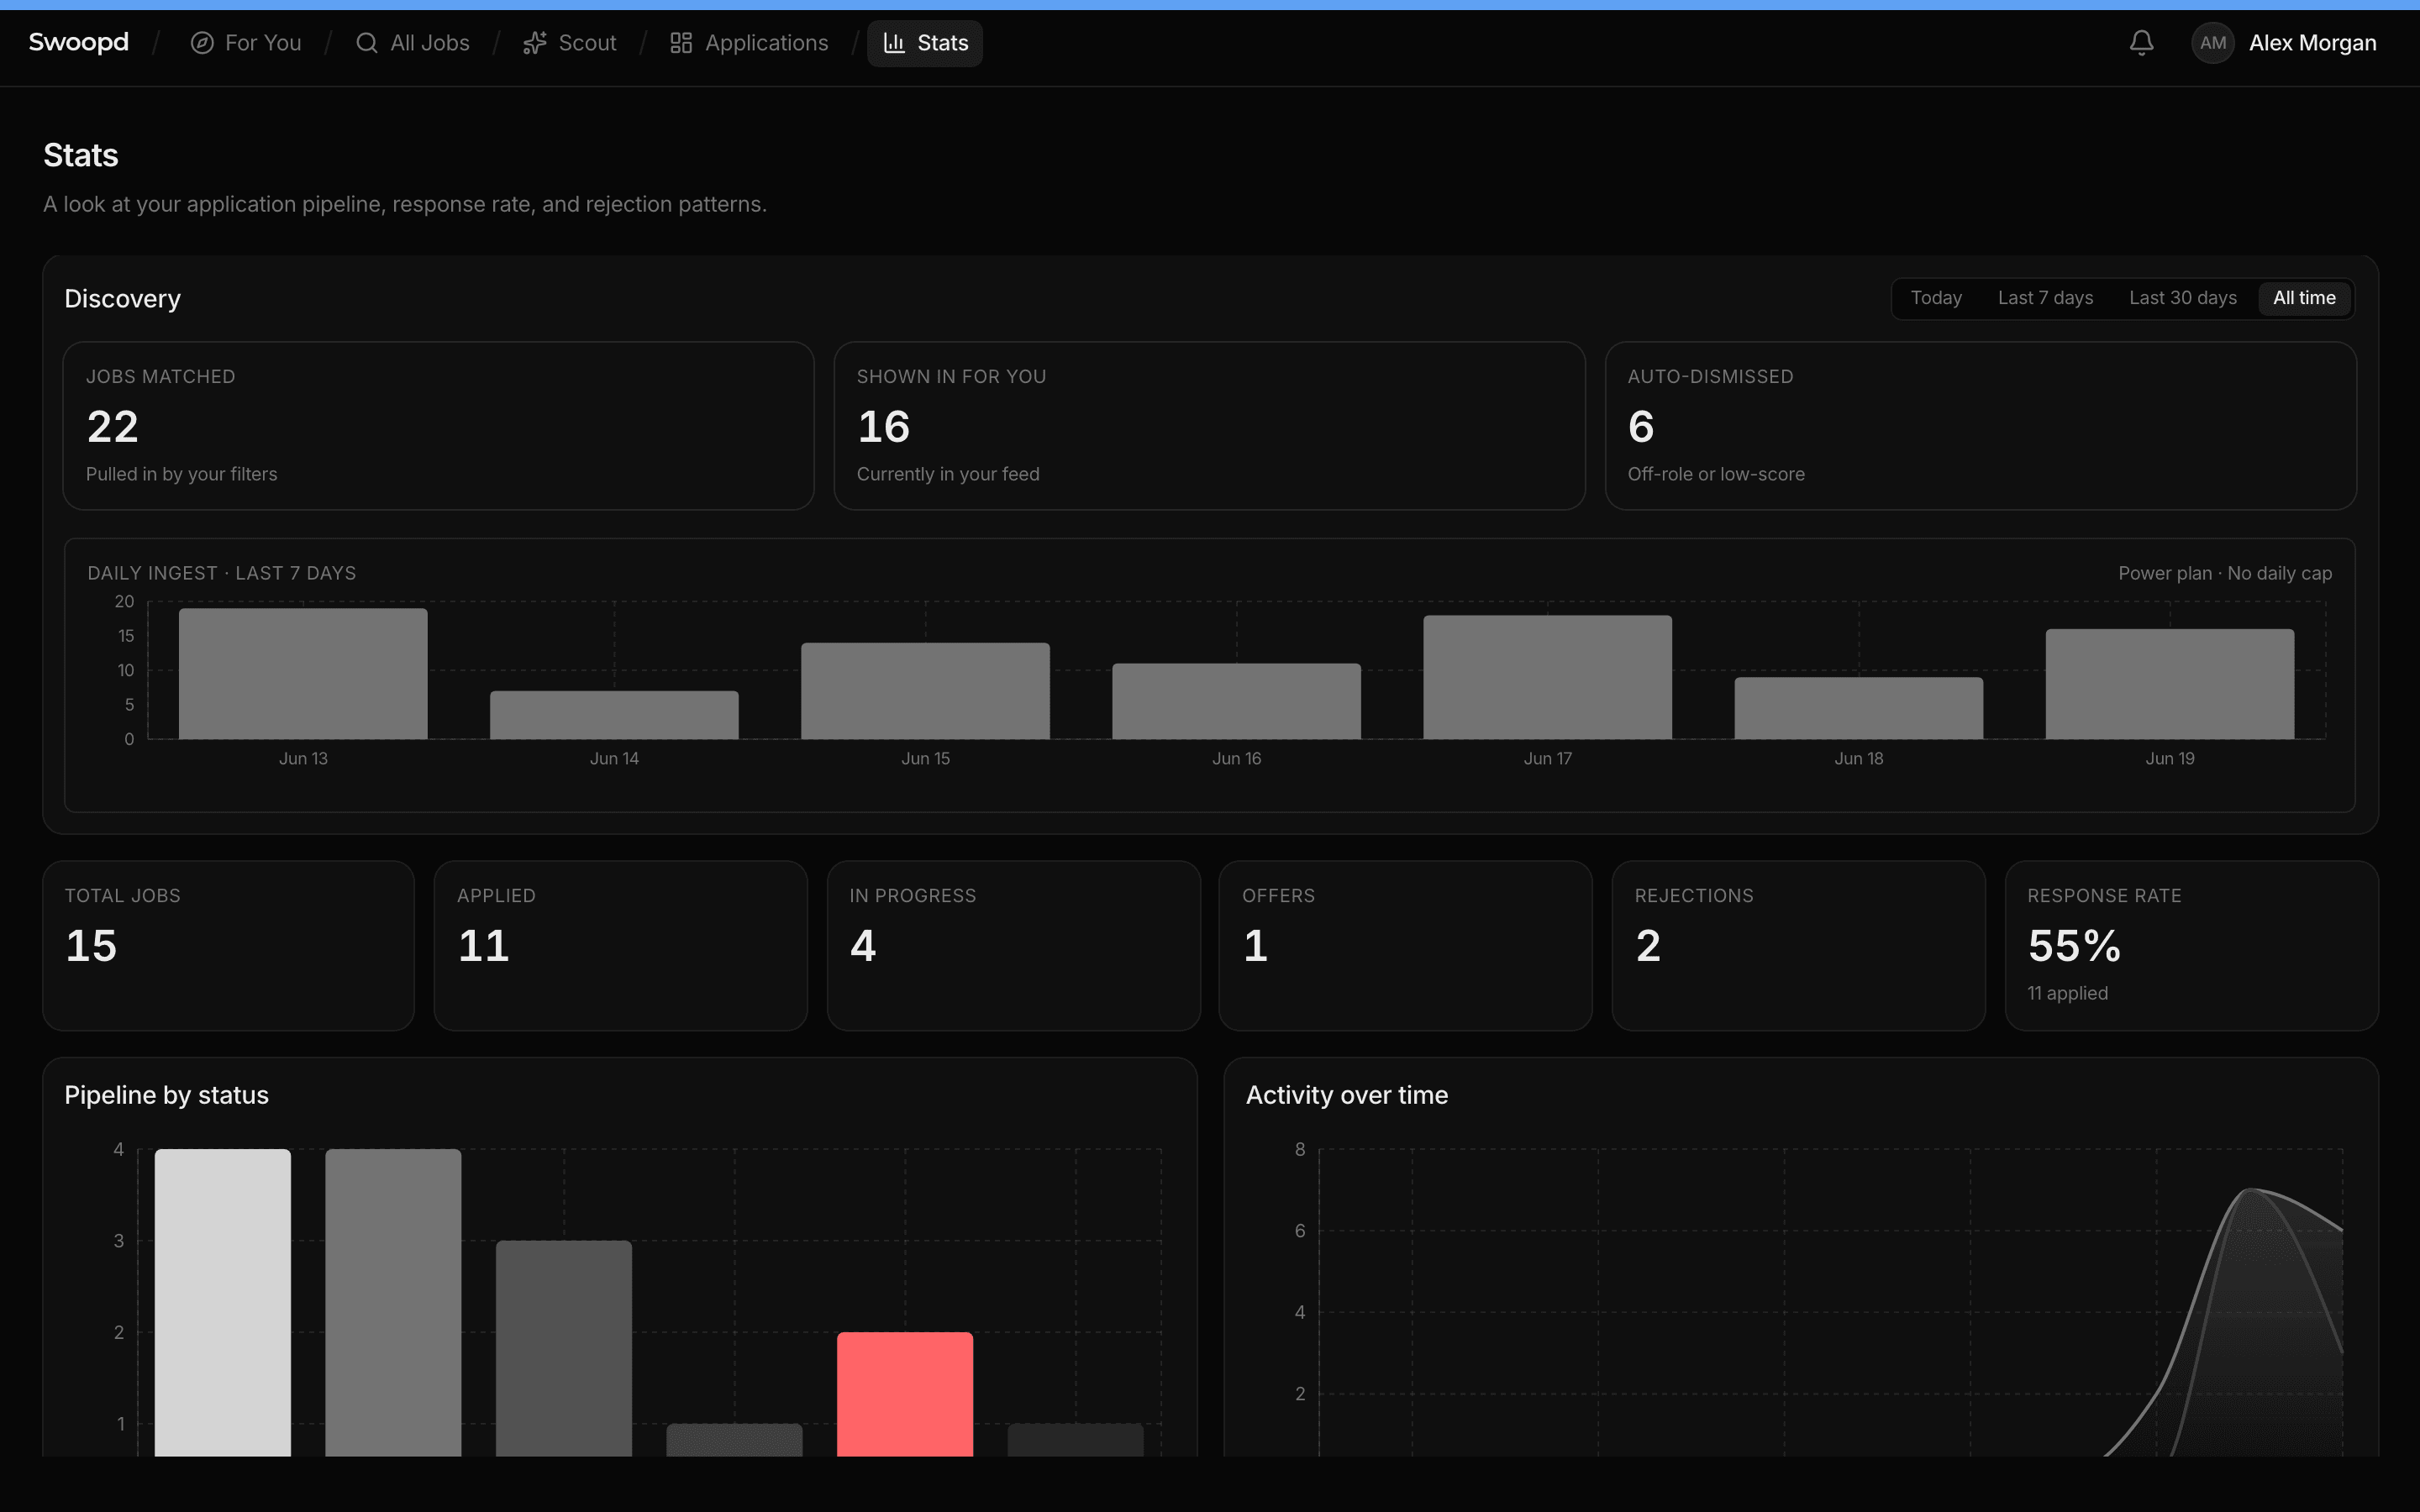Click the white tallest pipeline bar
Image resolution: width=2420 pixels, height=1512 pixels.
pos(223,1302)
